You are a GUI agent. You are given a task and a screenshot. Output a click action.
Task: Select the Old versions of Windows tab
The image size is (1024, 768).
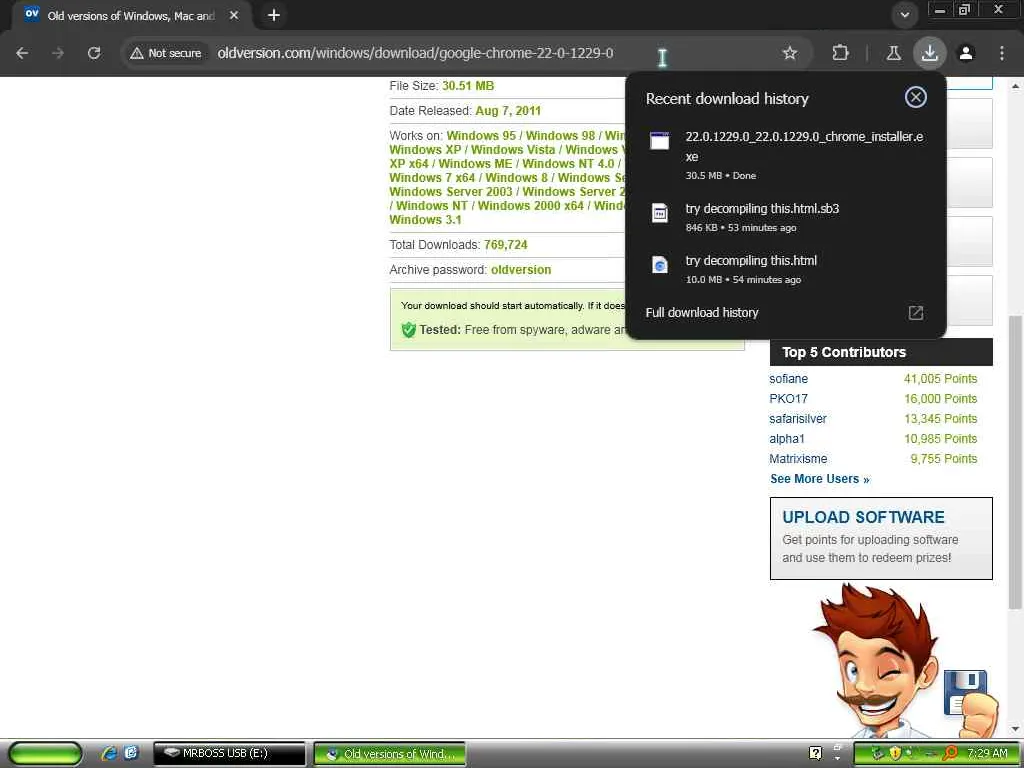point(131,15)
